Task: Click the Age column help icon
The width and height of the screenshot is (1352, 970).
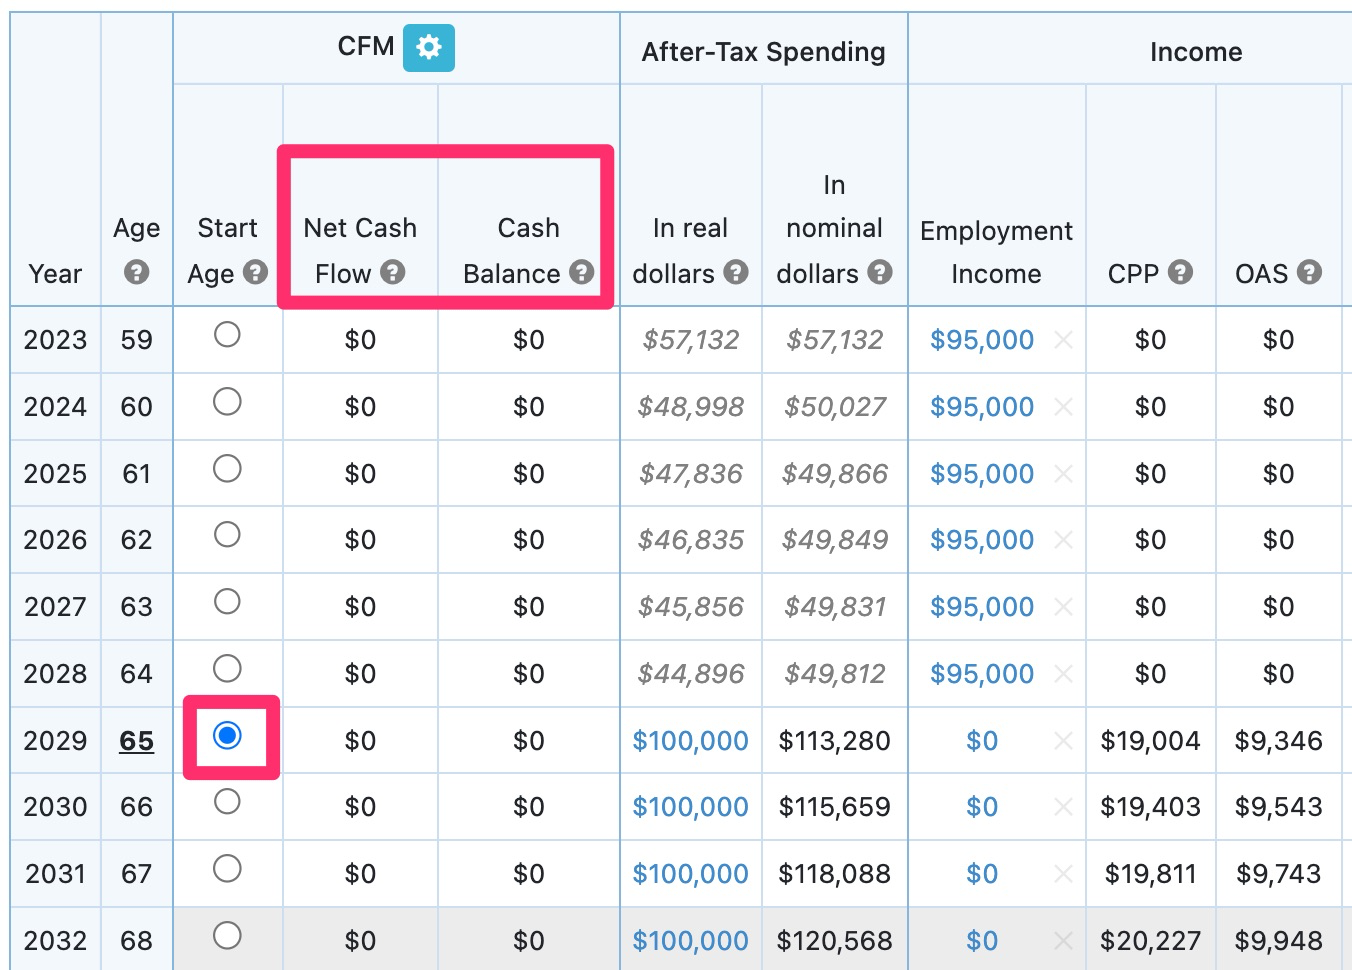Action: (x=137, y=273)
